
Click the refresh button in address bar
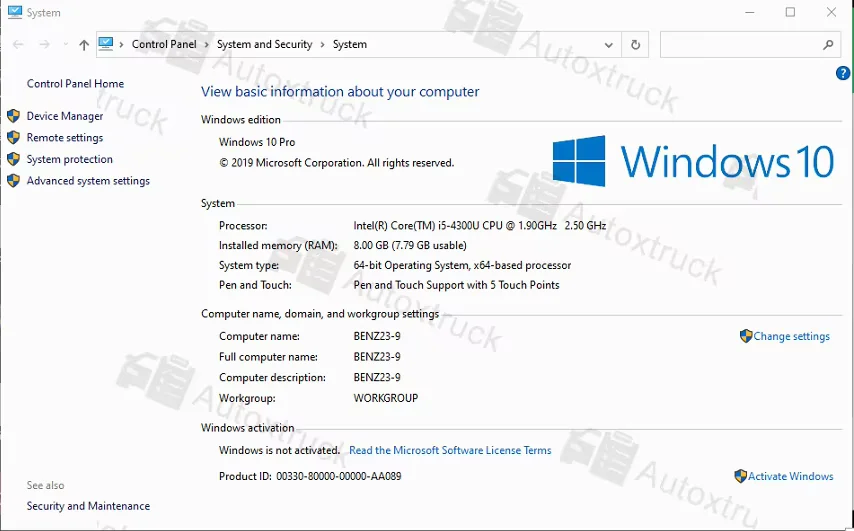pos(635,45)
